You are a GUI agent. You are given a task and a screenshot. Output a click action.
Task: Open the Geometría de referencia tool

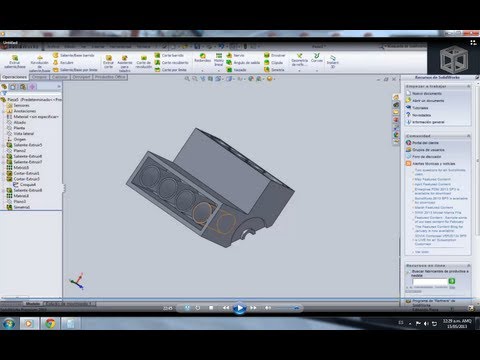299,60
